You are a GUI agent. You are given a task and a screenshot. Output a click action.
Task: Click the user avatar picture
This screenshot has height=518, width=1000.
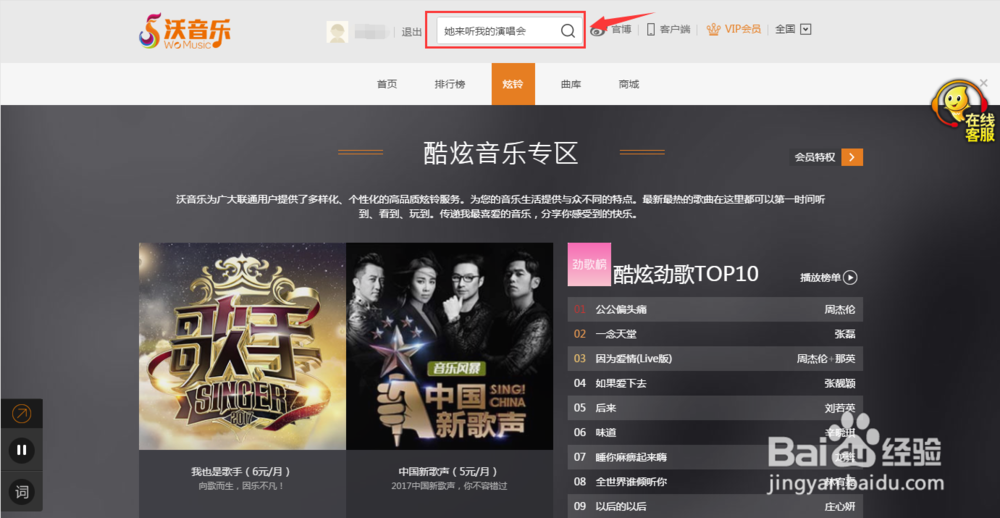[337, 31]
